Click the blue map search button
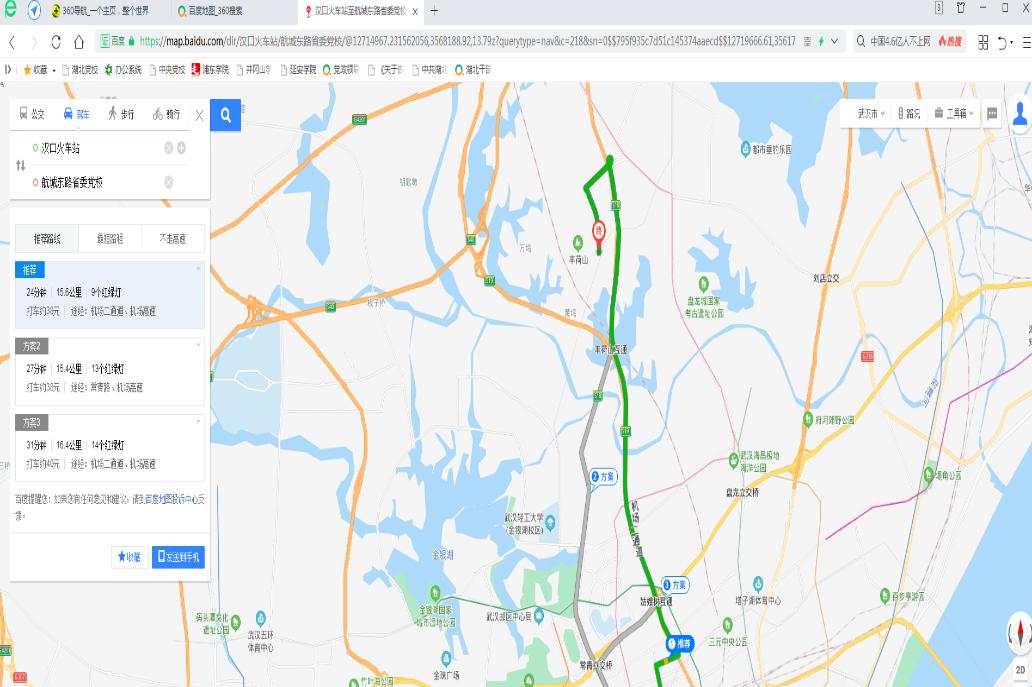 (226, 114)
